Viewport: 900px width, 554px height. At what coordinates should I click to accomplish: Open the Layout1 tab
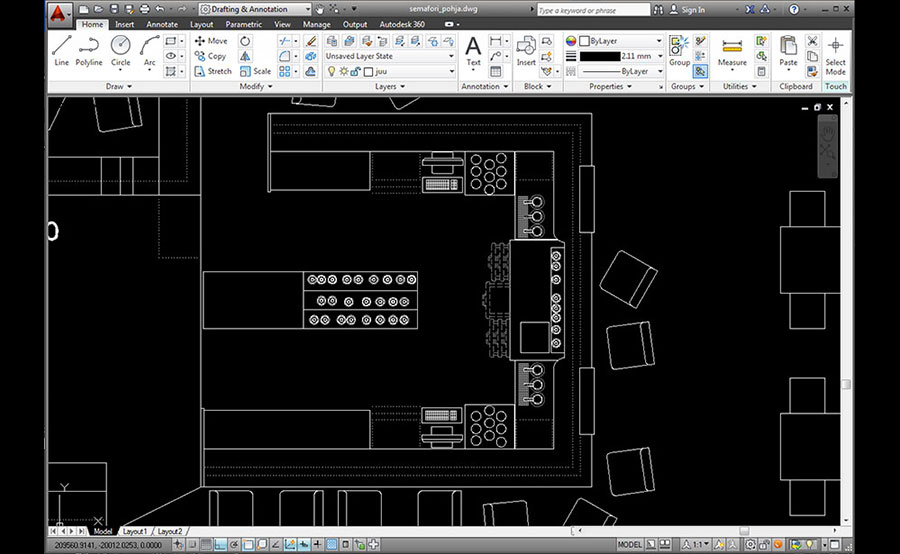(135, 531)
